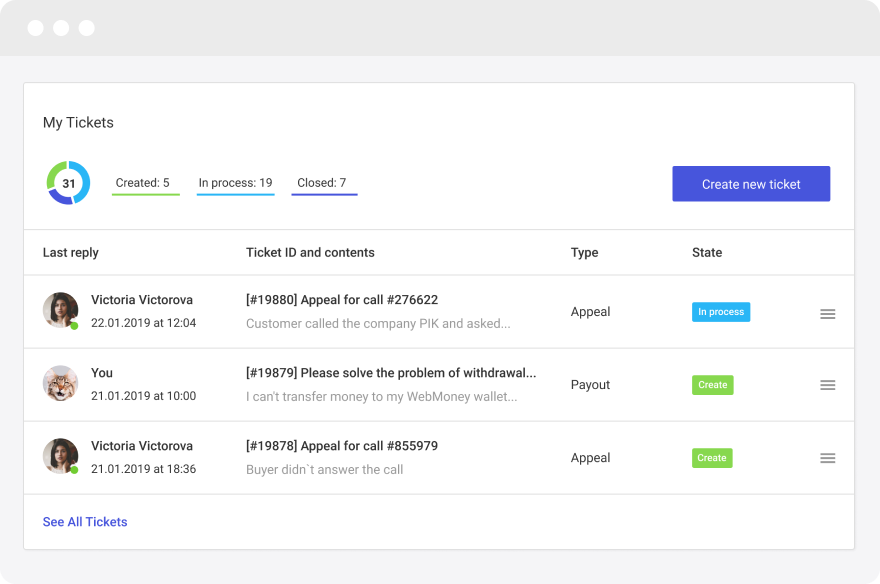Filter by Closed: 7 tab
The image size is (880, 584).
point(322,183)
